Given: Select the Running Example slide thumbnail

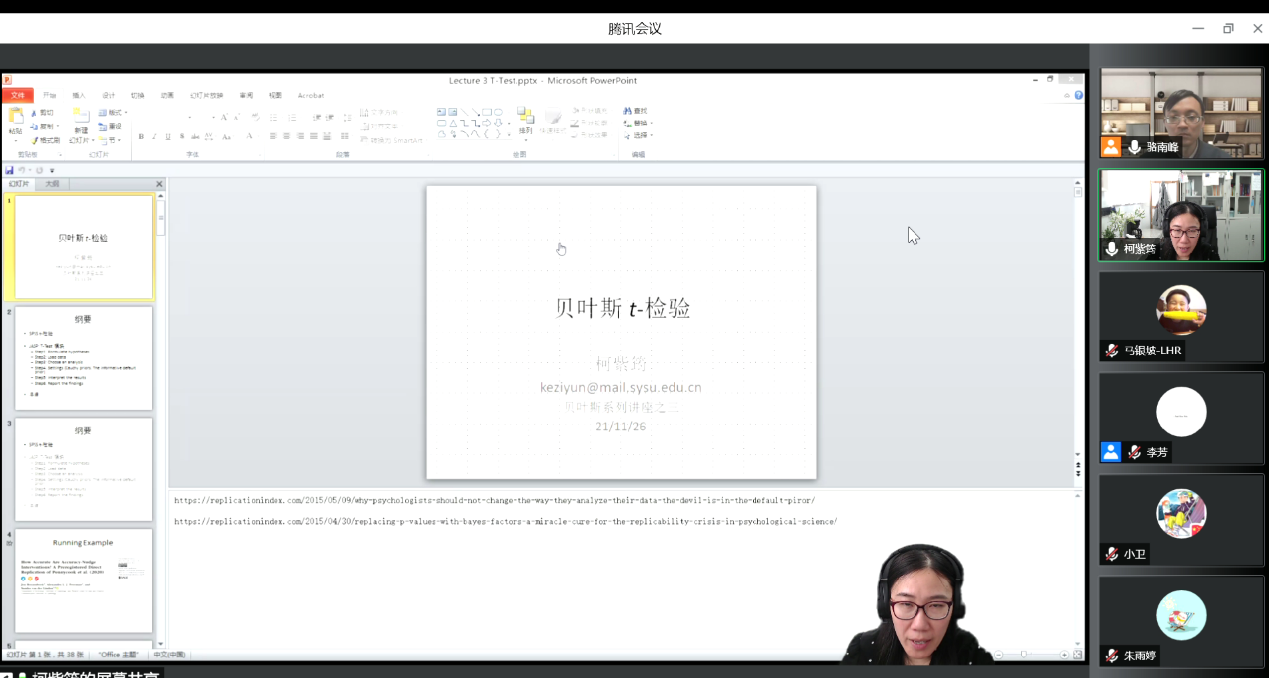Looking at the screenshot, I should [84, 580].
